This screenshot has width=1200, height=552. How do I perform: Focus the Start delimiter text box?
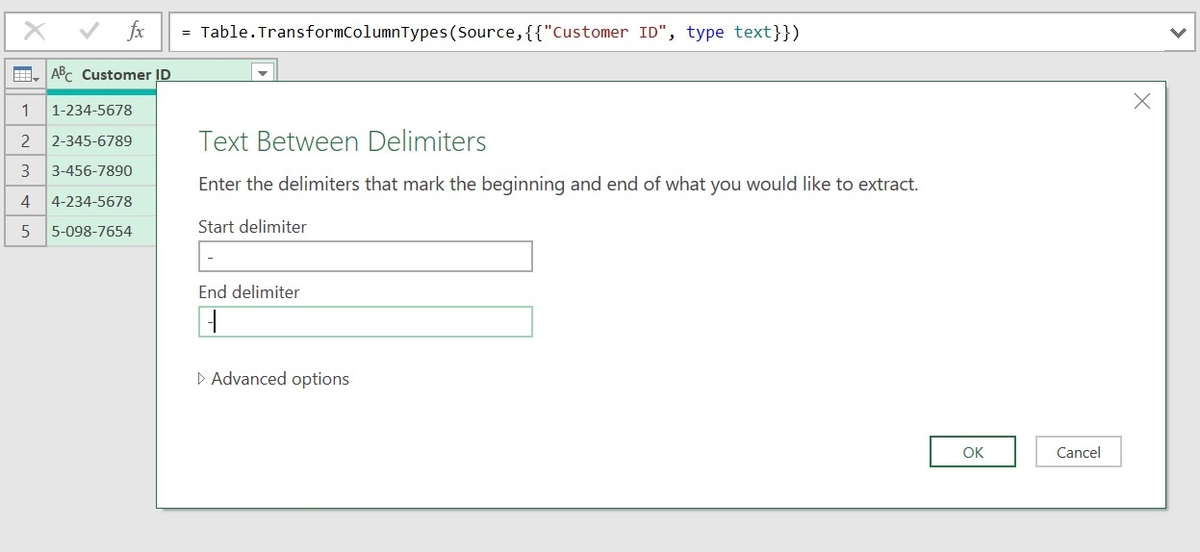tap(365, 257)
